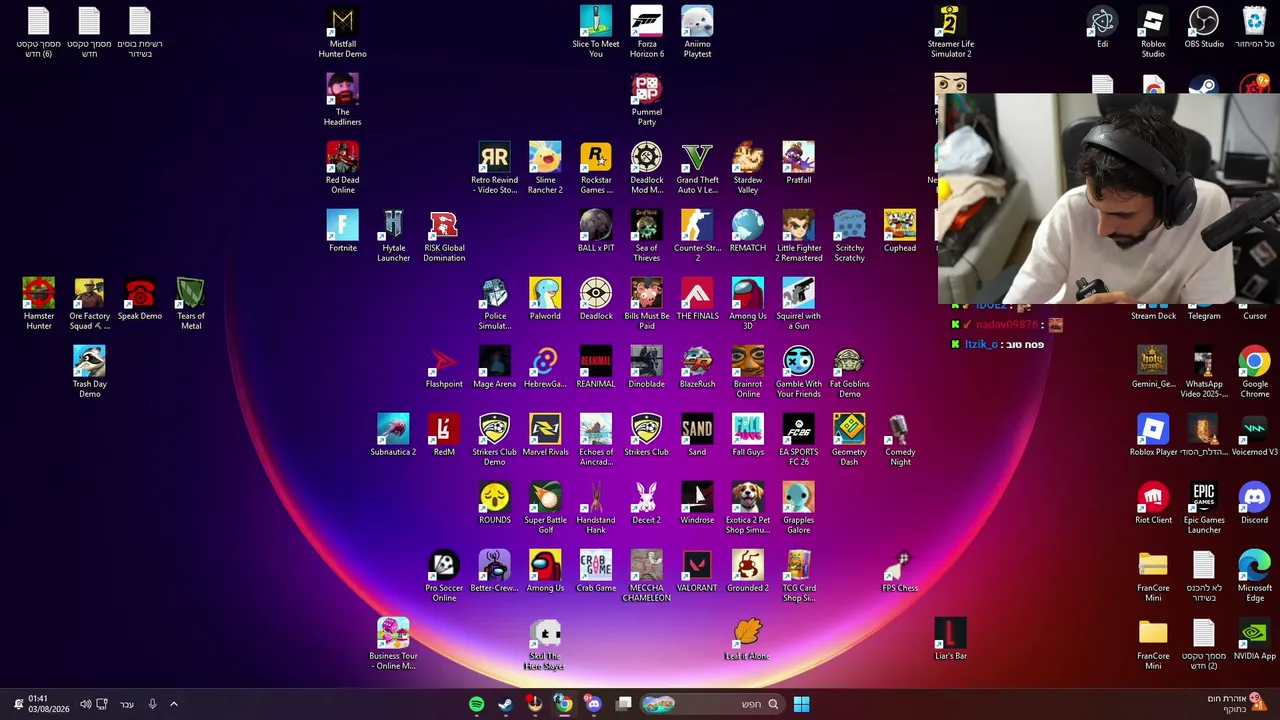Select the Google Chrome desktop icon
Viewport: 1280px width, 720px height.
pos(1254,372)
